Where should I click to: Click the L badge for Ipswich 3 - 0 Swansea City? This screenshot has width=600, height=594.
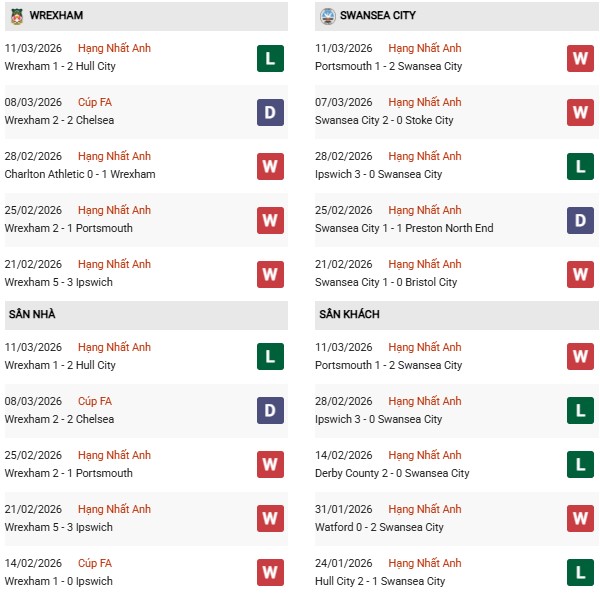coord(581,166)
